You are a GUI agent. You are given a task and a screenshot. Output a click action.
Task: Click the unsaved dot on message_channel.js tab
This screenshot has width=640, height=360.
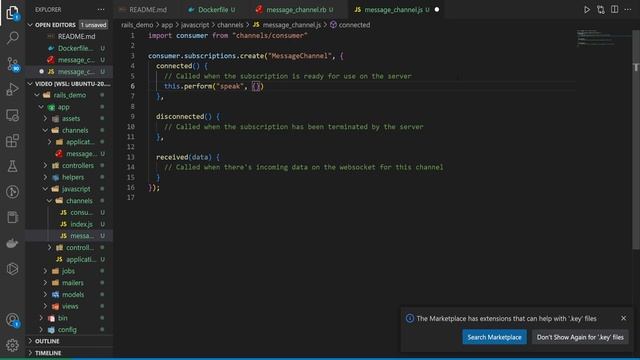click(437, 9)
